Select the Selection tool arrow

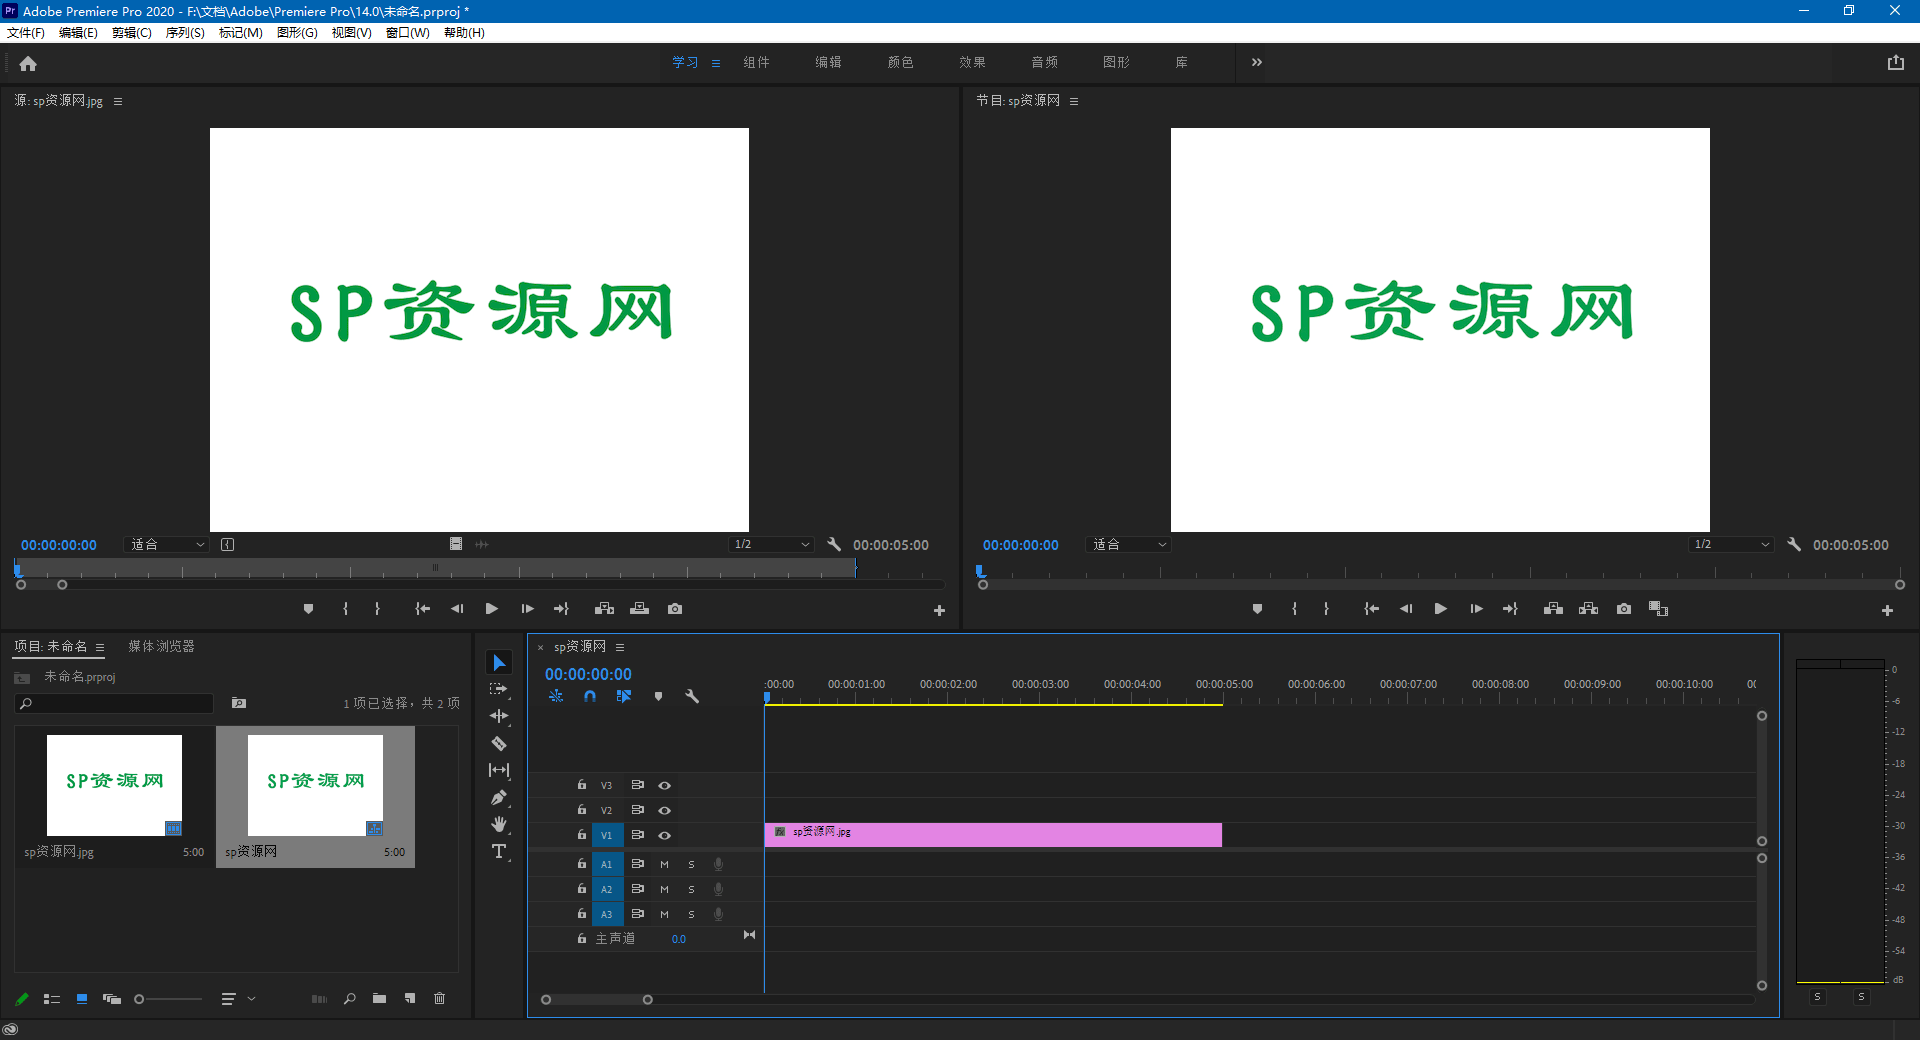[499, 663]
